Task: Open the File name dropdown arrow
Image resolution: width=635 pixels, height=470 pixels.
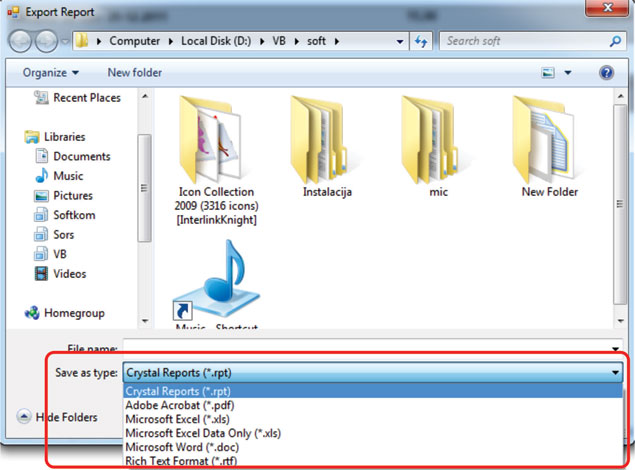Action: click(x=615, y=349)
